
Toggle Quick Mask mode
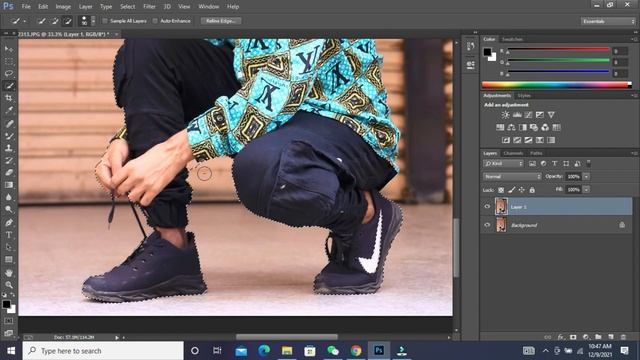(9, 321)
